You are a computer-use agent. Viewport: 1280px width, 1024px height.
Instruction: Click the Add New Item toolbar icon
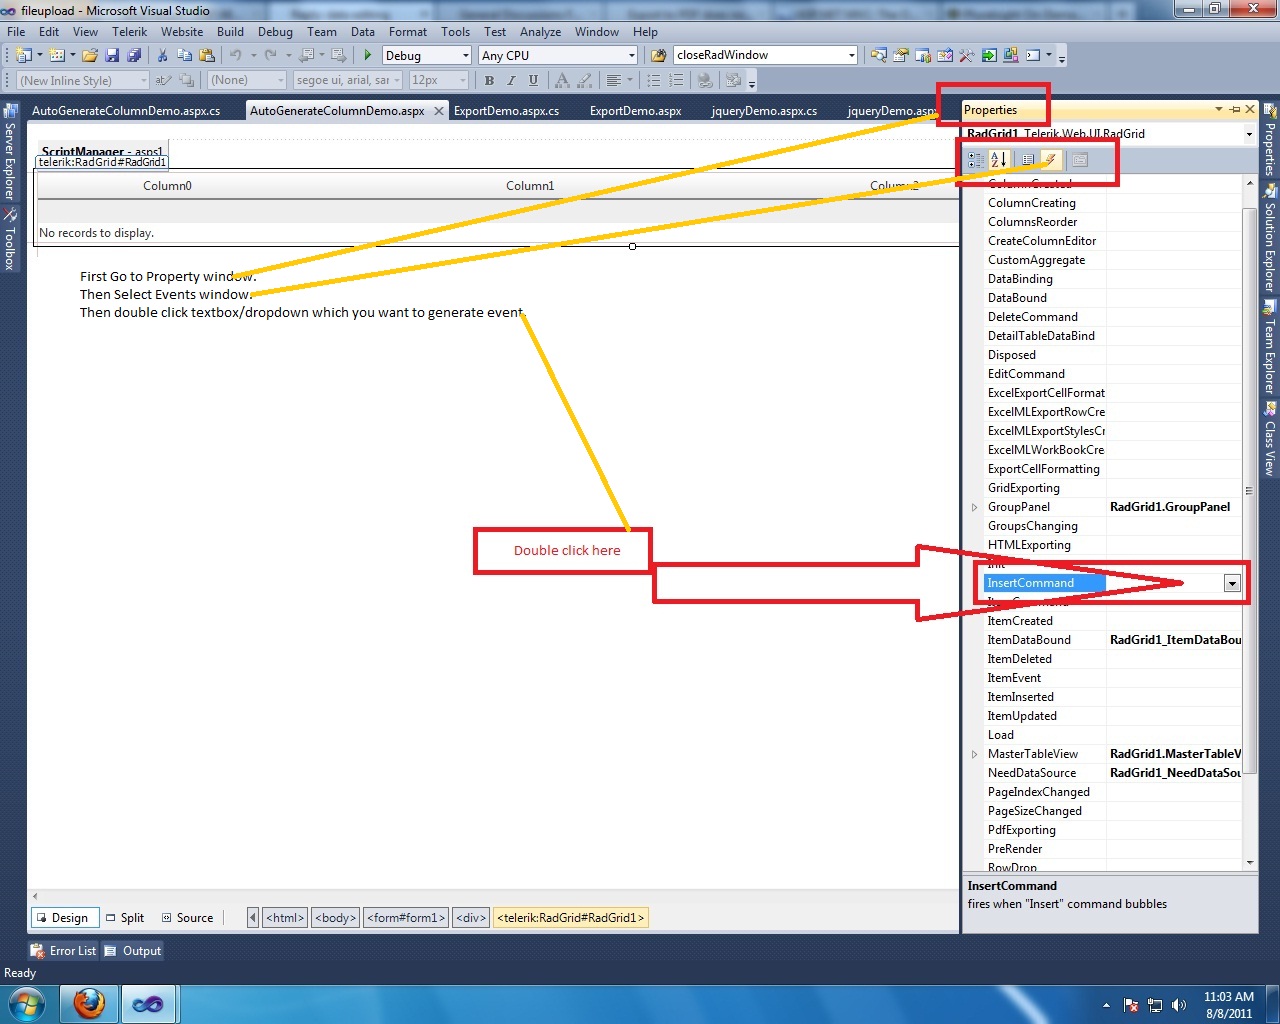pos(57,56)
